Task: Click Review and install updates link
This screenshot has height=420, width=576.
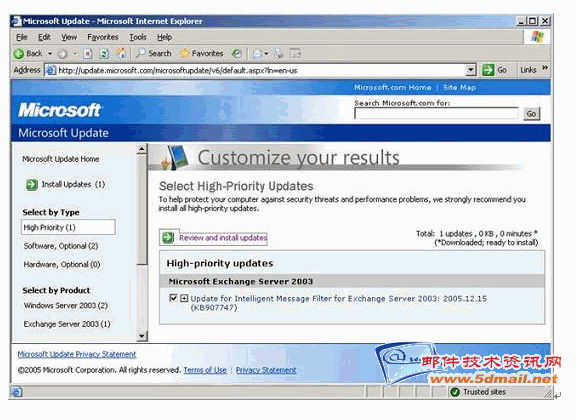Action: click(x=223, y=238)
